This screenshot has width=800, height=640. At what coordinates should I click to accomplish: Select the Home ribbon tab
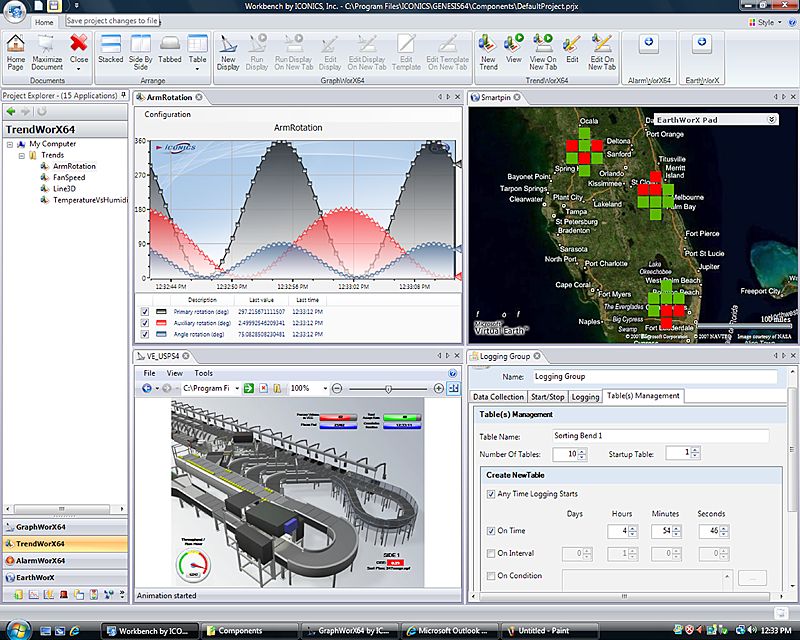click(x=44, y=22)
